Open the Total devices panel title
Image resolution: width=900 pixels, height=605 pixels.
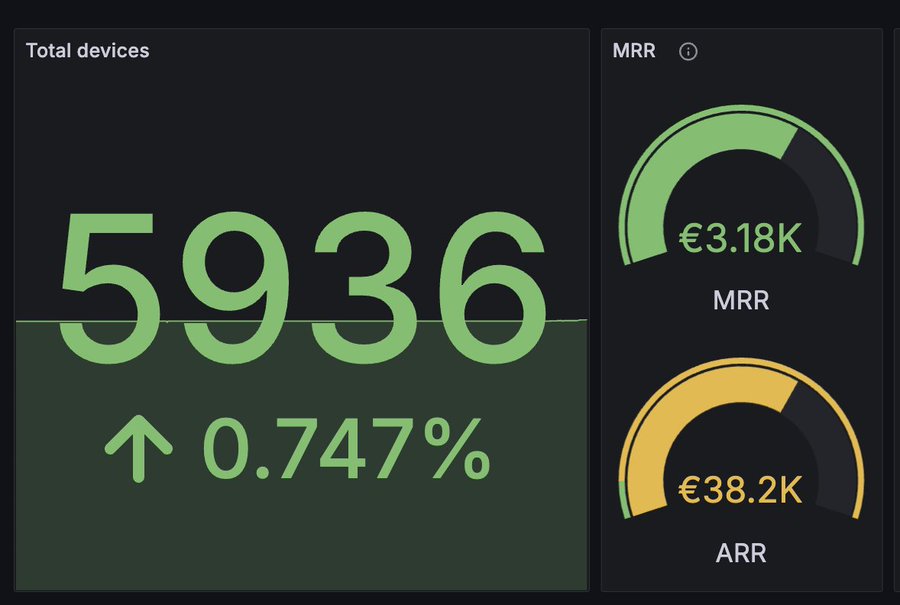tap(87, 51)
